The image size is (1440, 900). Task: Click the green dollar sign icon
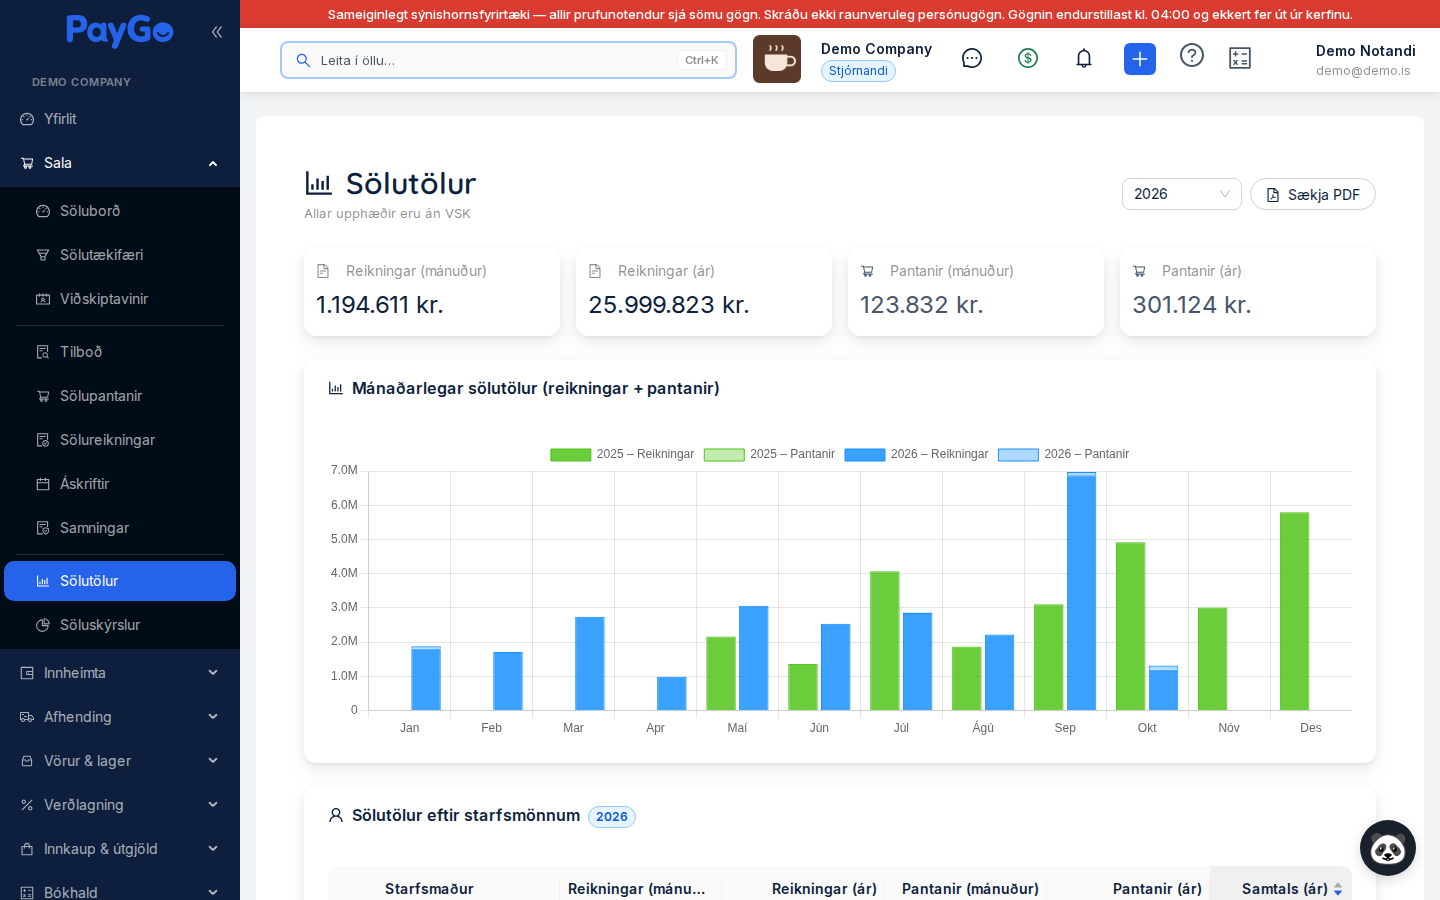[x=1028, y=58]
